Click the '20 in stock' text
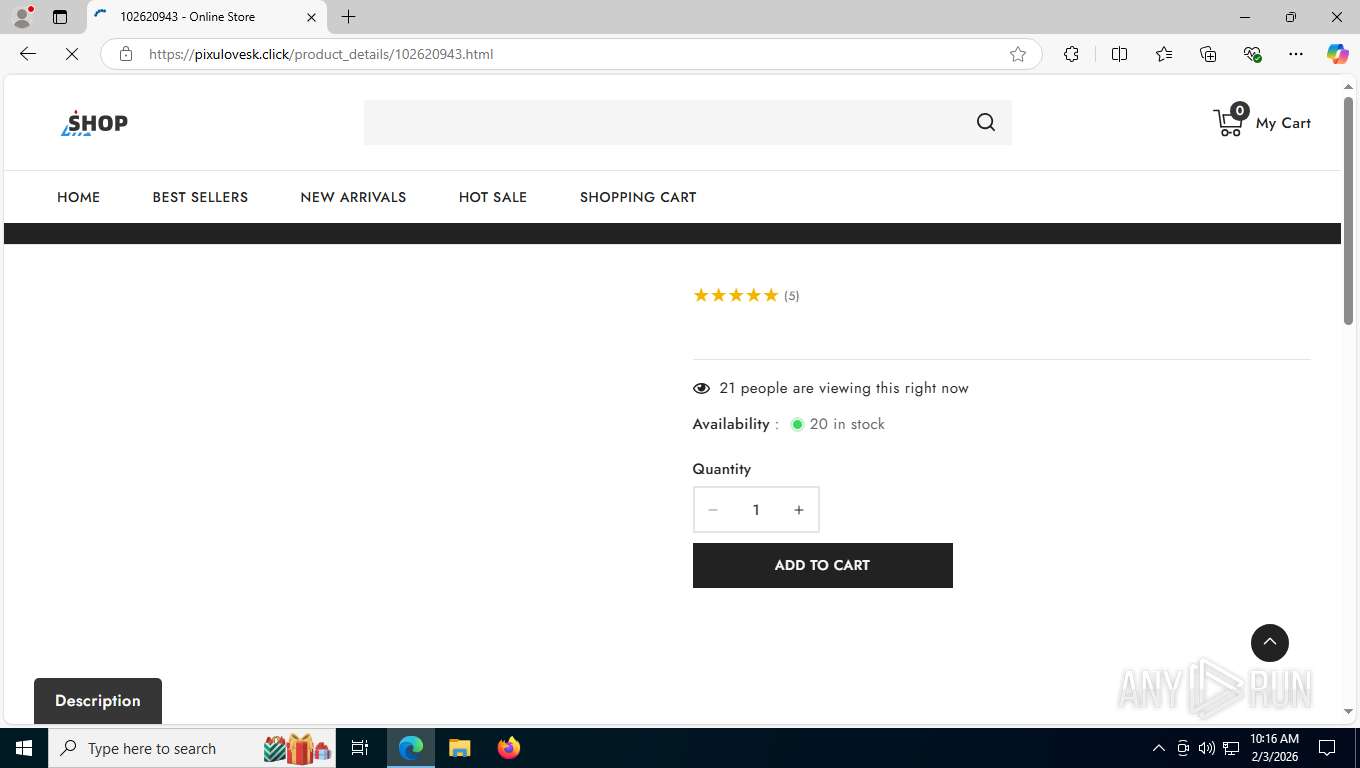This screenshot has width=1360, height=768. coord(847,424)
